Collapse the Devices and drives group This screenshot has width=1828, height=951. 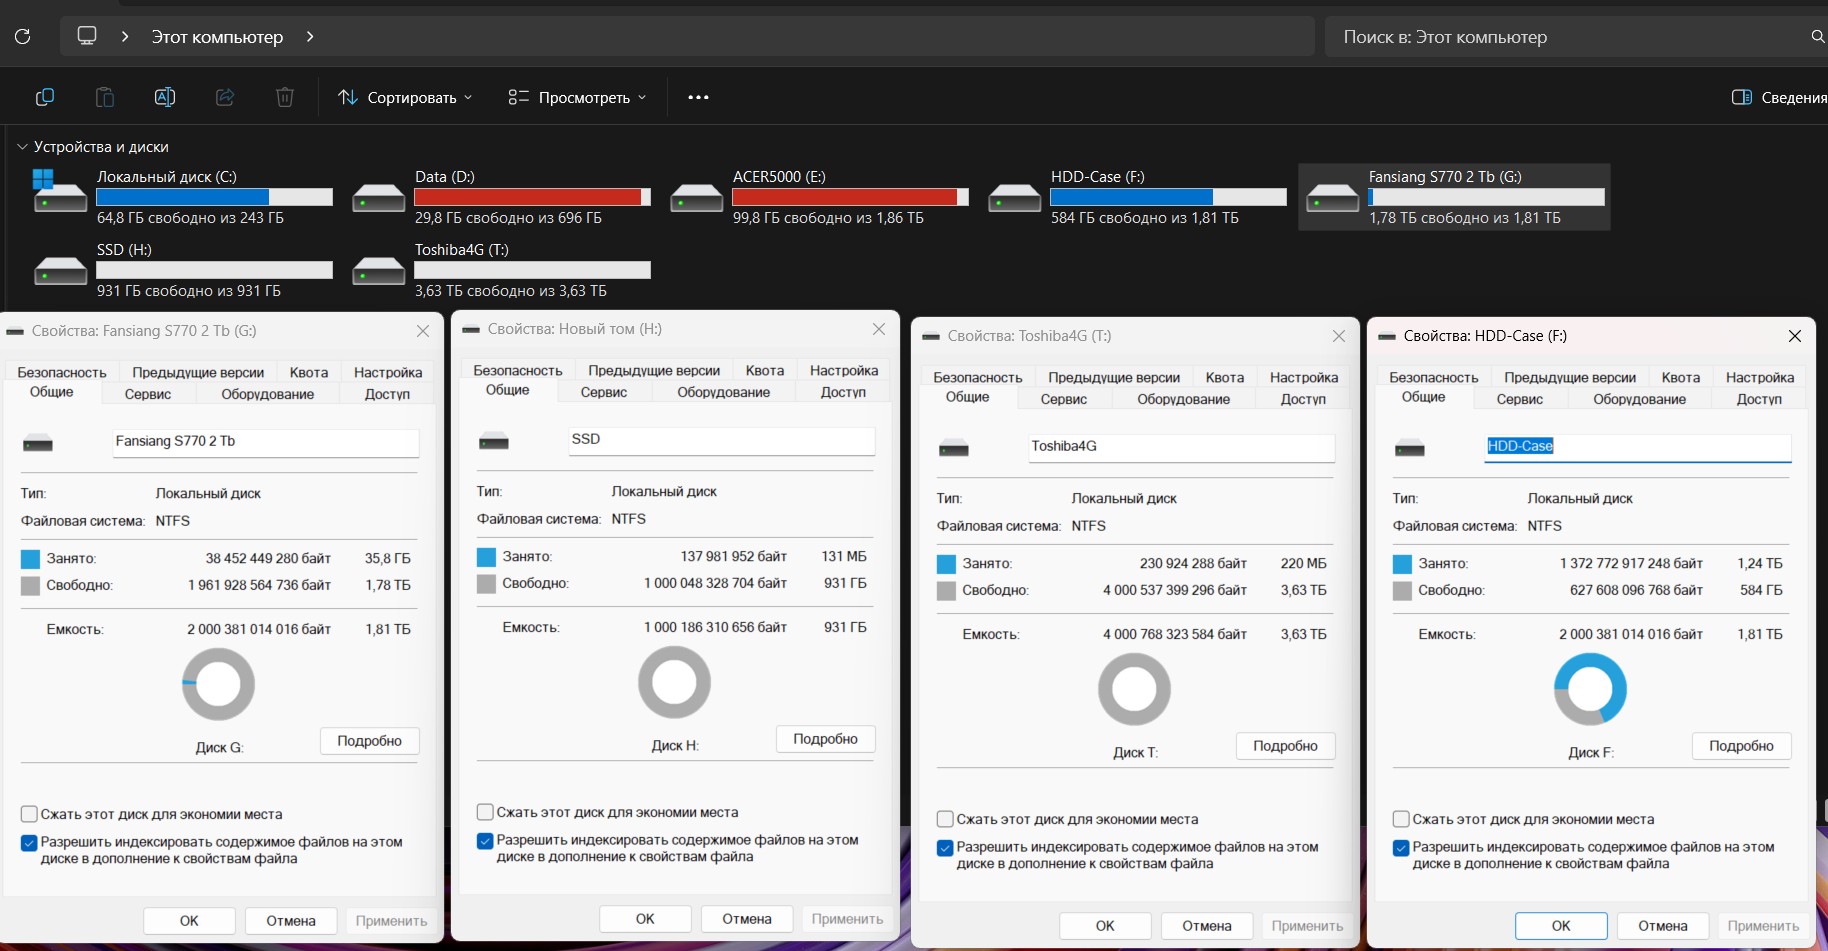[x=22, y=147]
